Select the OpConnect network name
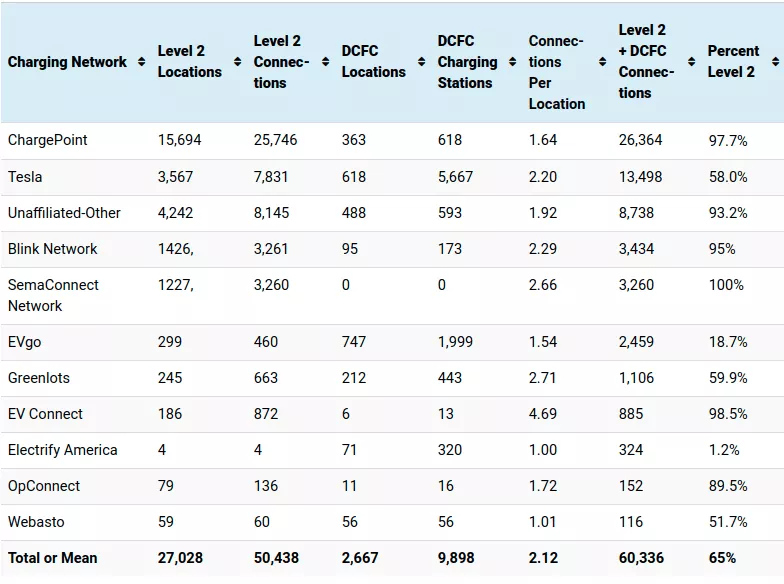The width and height of the screenshot is (784, 584). tap(44, 486)
